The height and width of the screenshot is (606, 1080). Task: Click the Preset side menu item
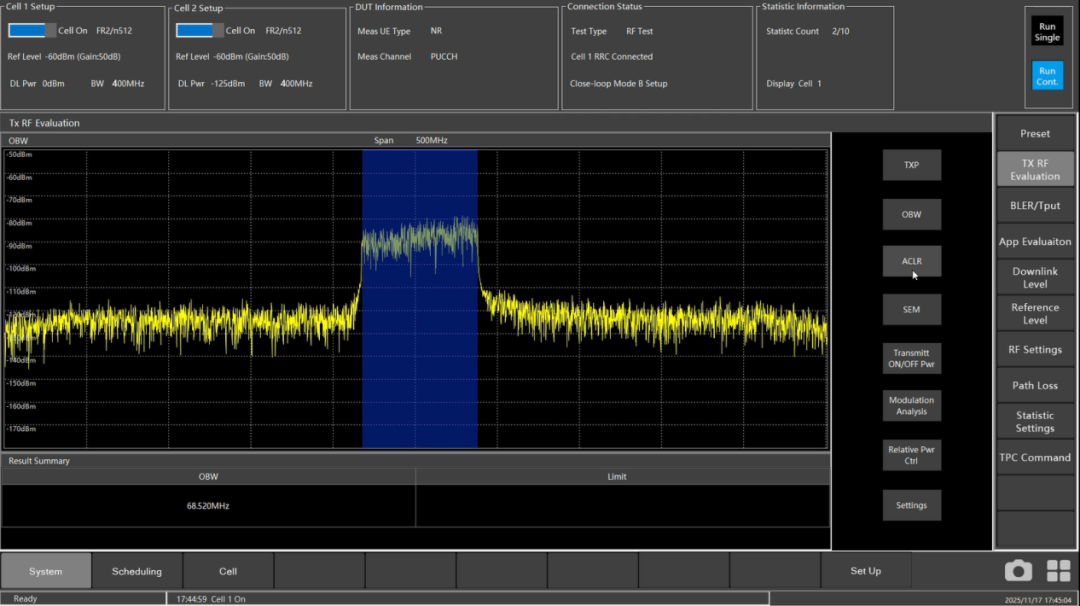coord(1035,133)
